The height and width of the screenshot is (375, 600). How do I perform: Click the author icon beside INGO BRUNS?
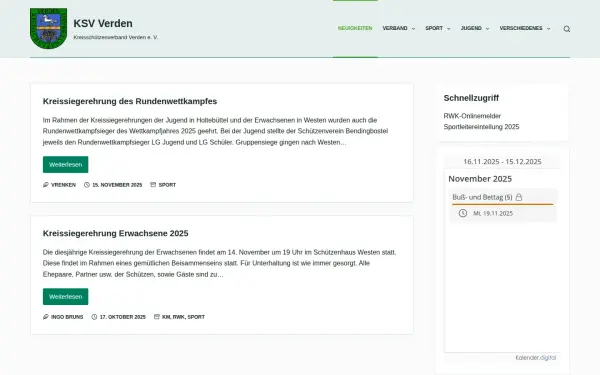[x=46, y=317]
